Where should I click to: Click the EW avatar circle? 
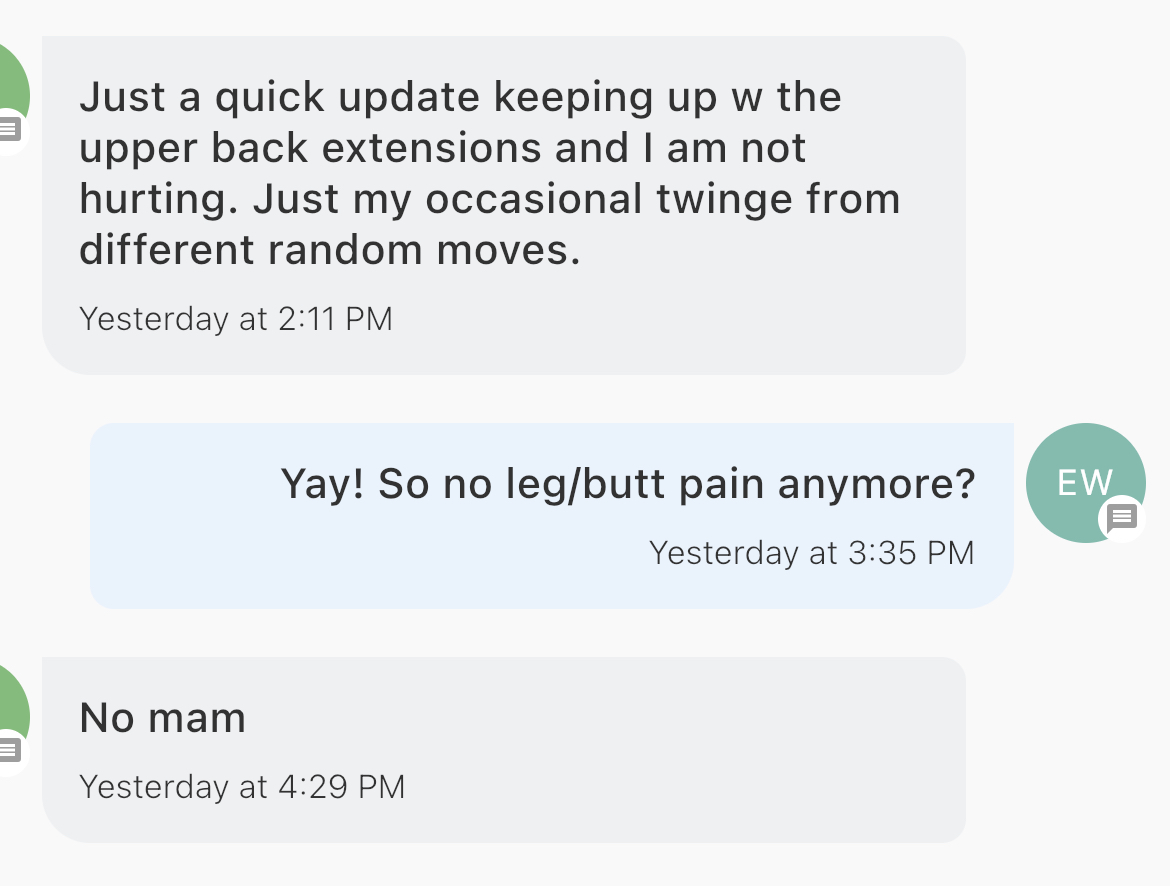1086,483
